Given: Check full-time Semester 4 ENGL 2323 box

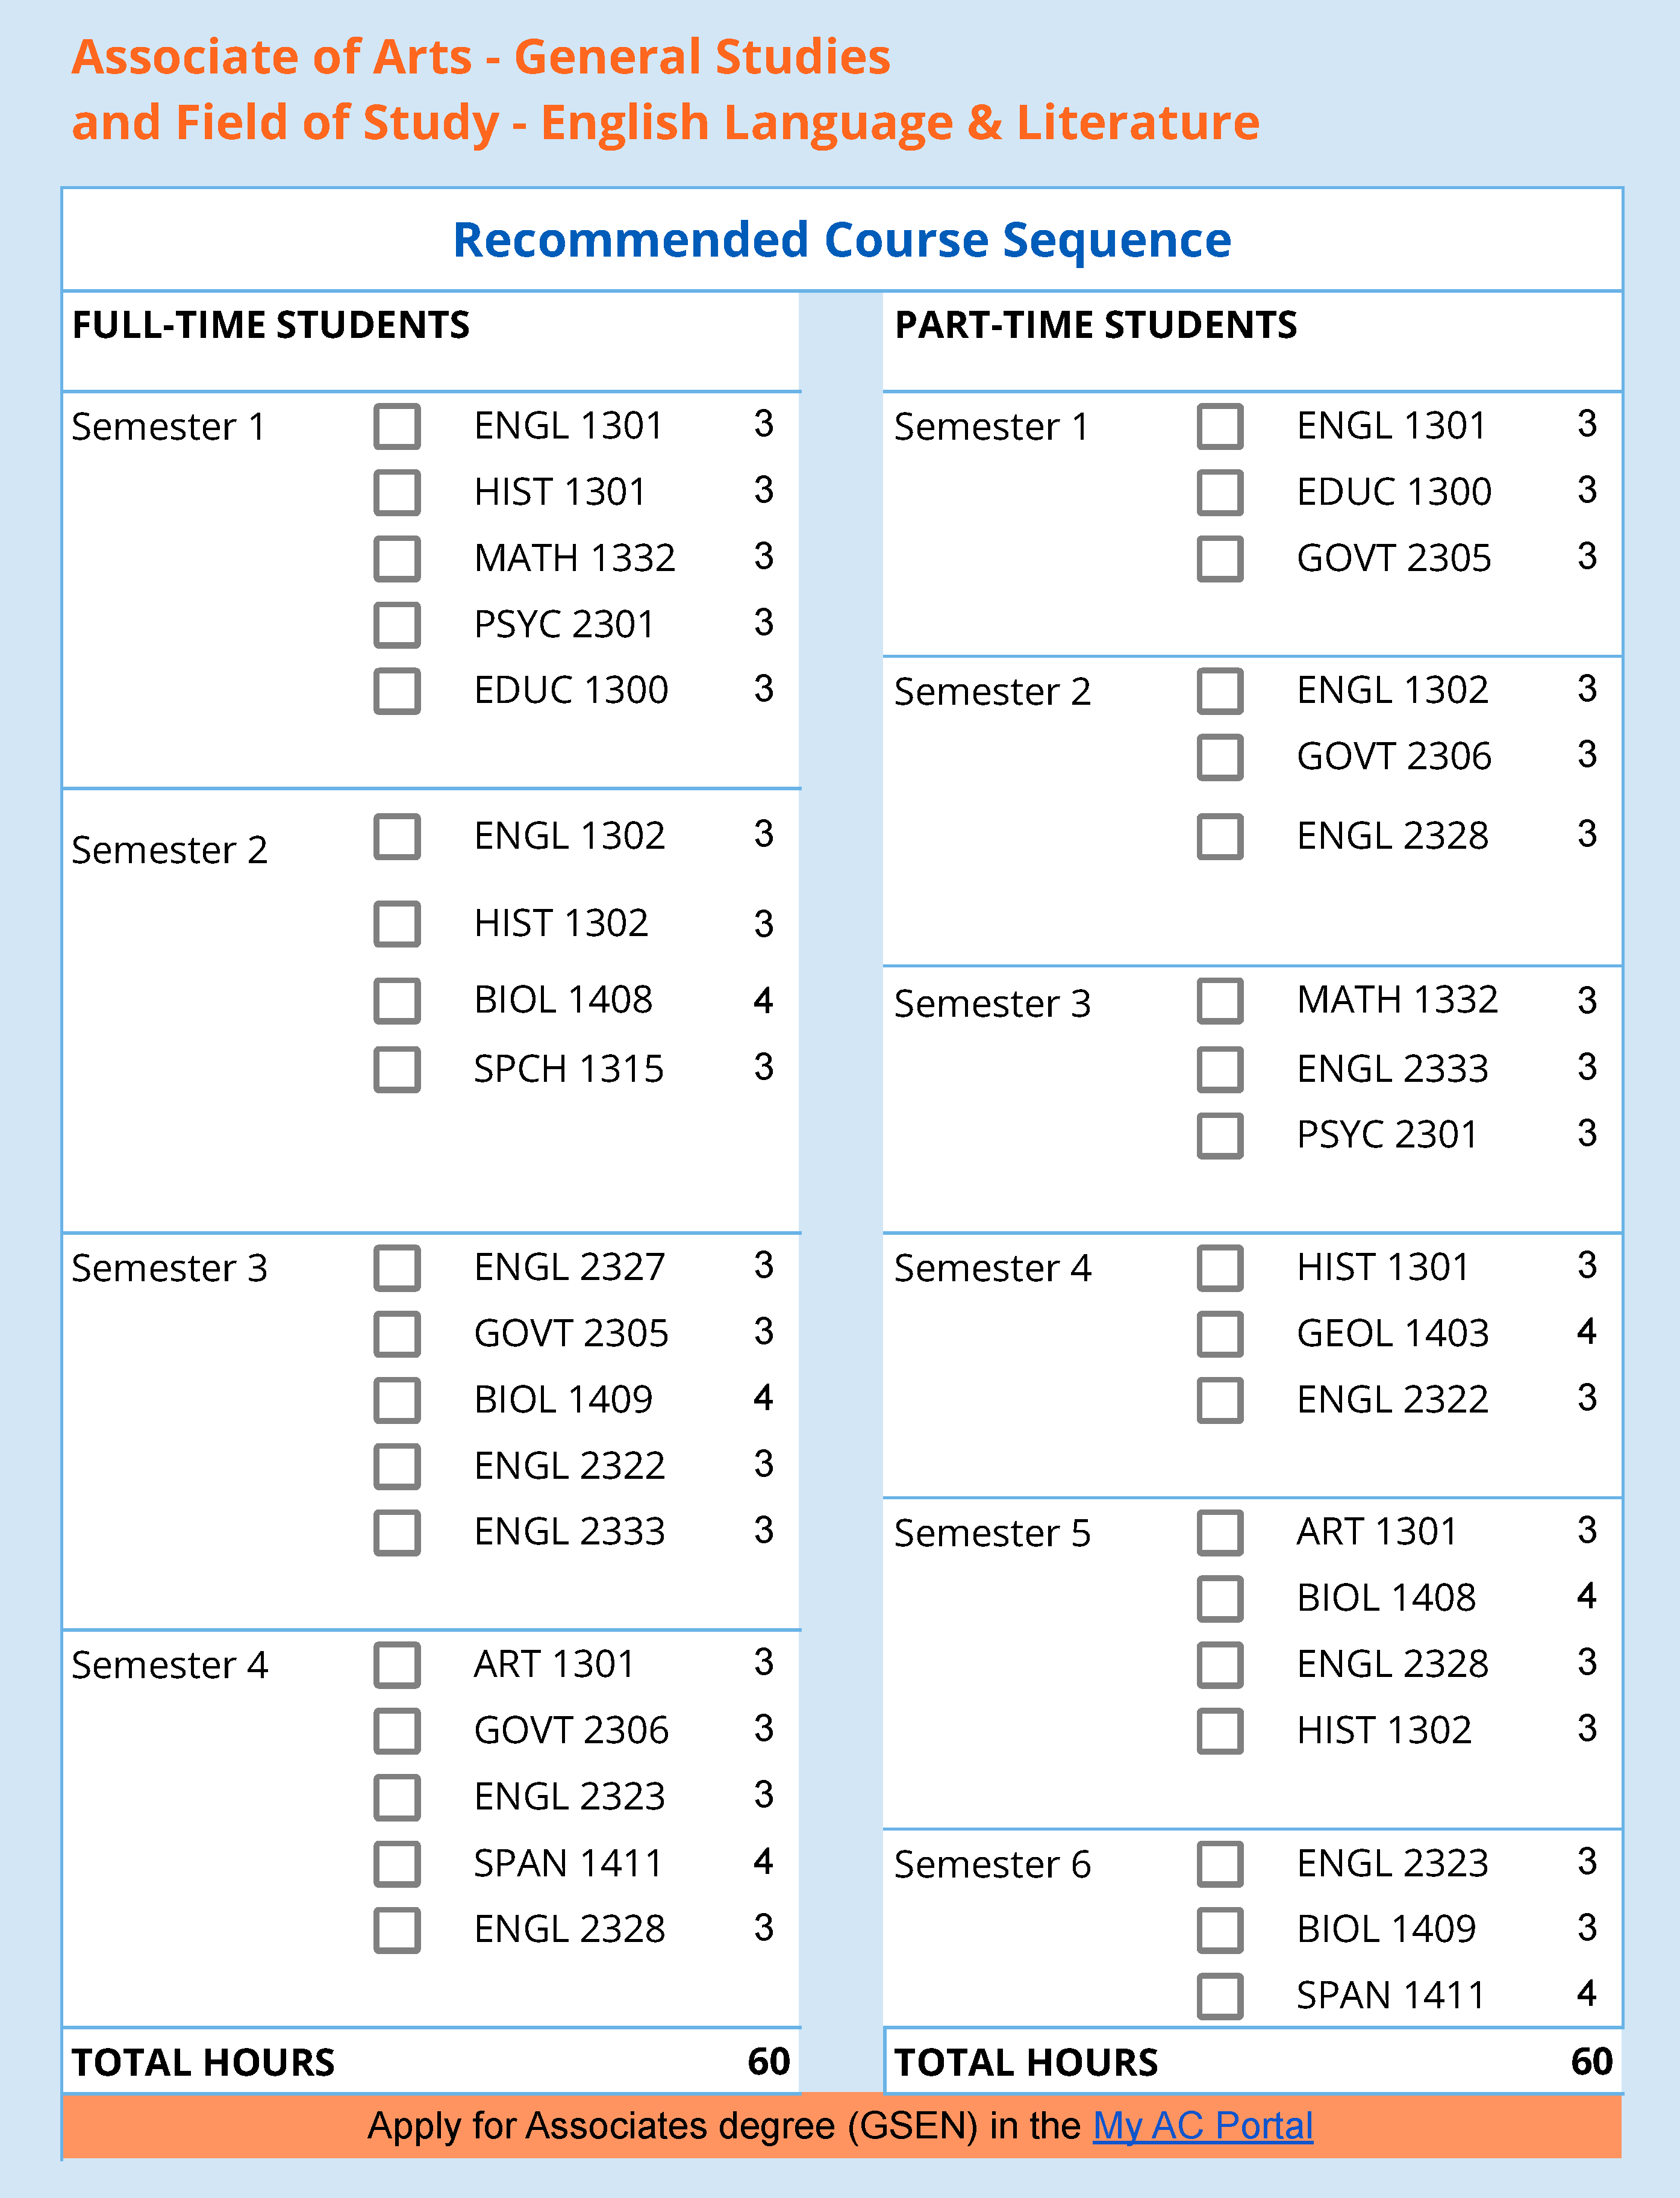Looking at the screenshot, I should point(397,1797).
